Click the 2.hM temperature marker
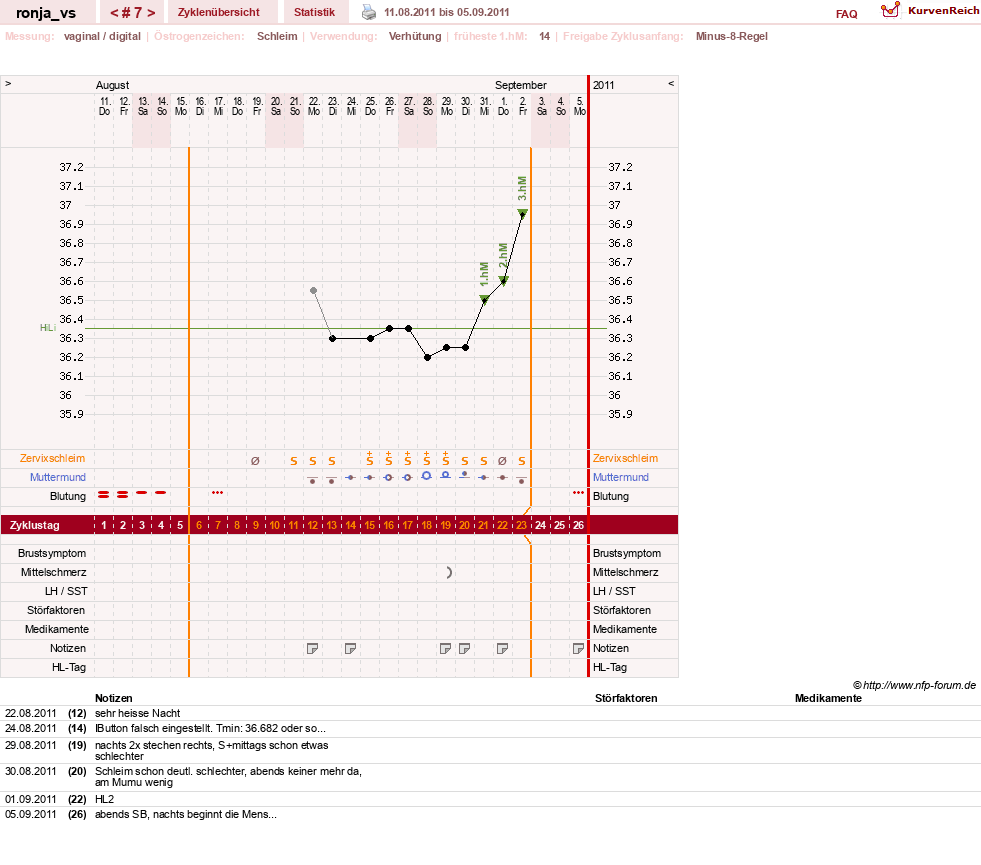Viewport: 981px width, 865px height. point(504,280)
